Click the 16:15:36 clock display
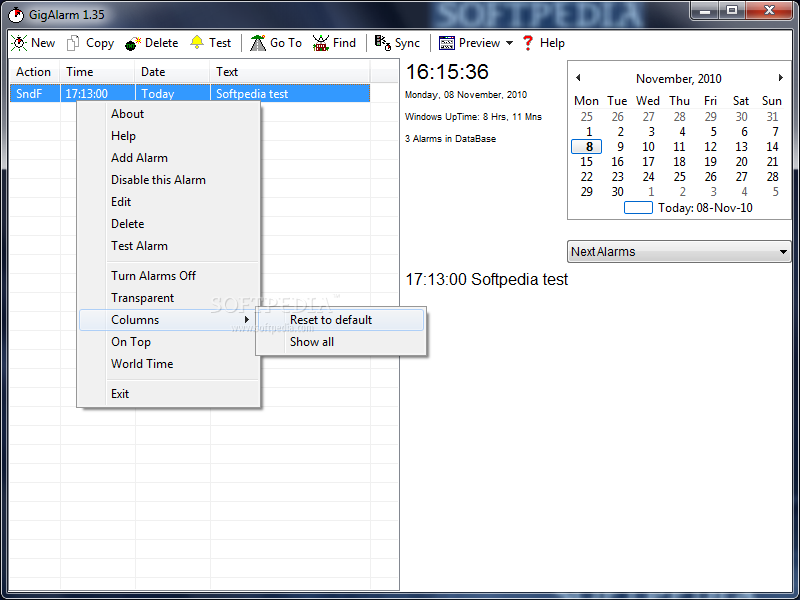The image size is (800, 600). click(447, 71)
